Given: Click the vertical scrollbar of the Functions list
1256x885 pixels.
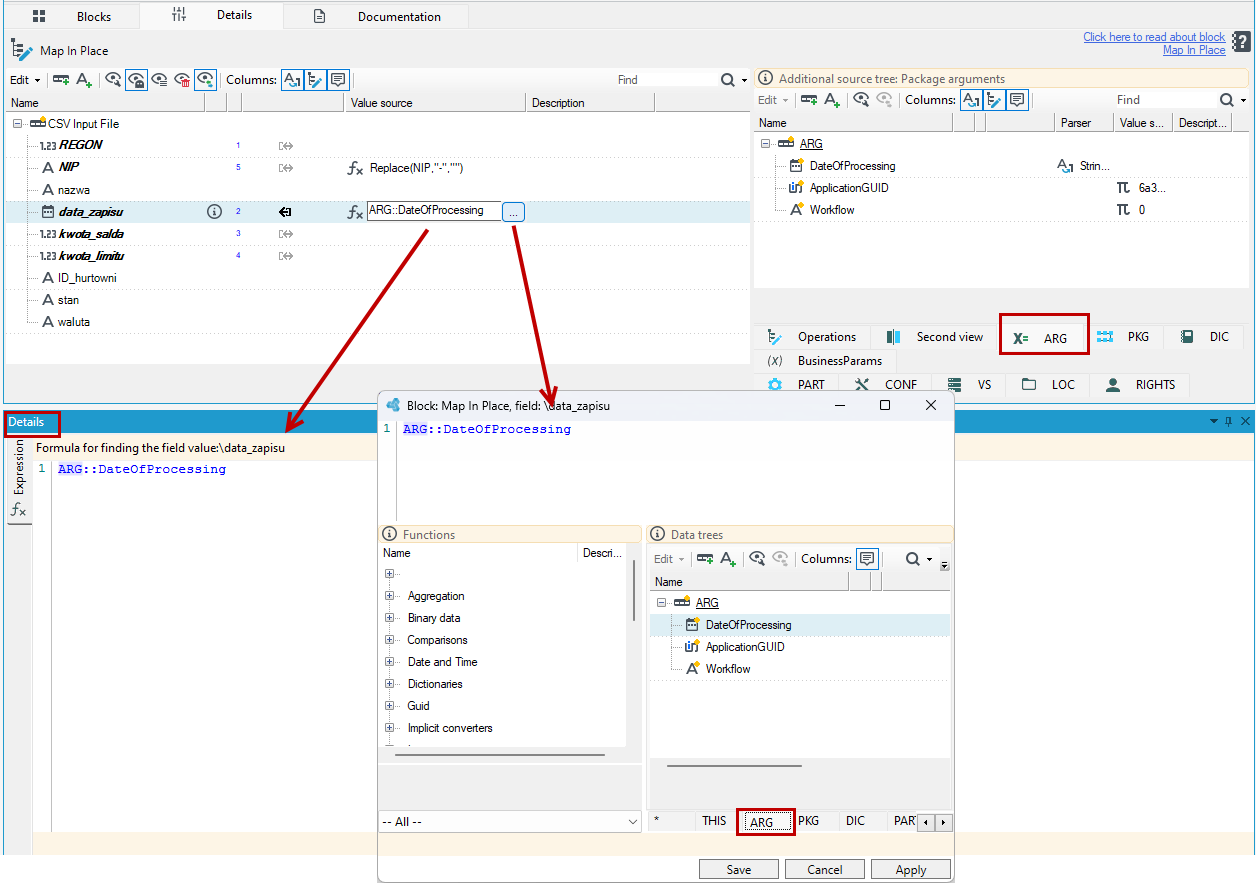Looking at the screenshot, I should tap(634, 590).
